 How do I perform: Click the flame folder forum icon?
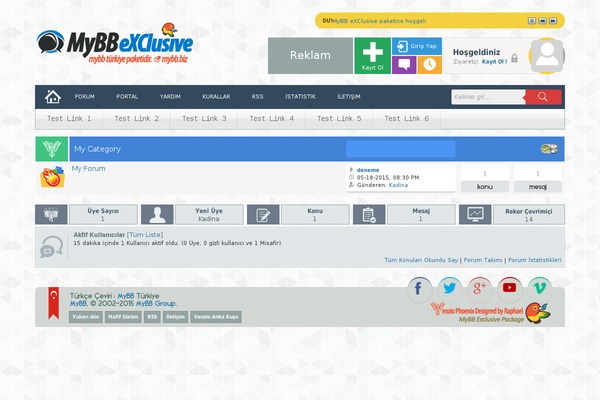pos(52,177)
